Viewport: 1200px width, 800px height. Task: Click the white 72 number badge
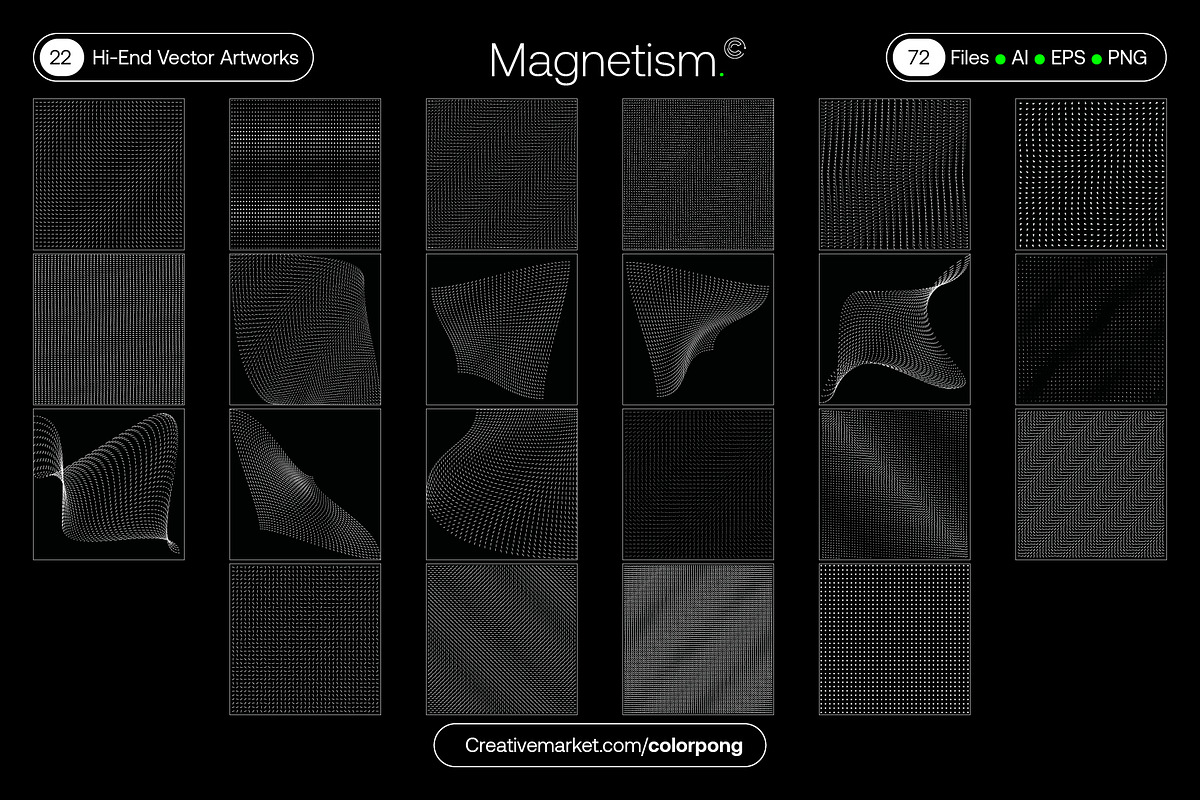click(918, 58)
